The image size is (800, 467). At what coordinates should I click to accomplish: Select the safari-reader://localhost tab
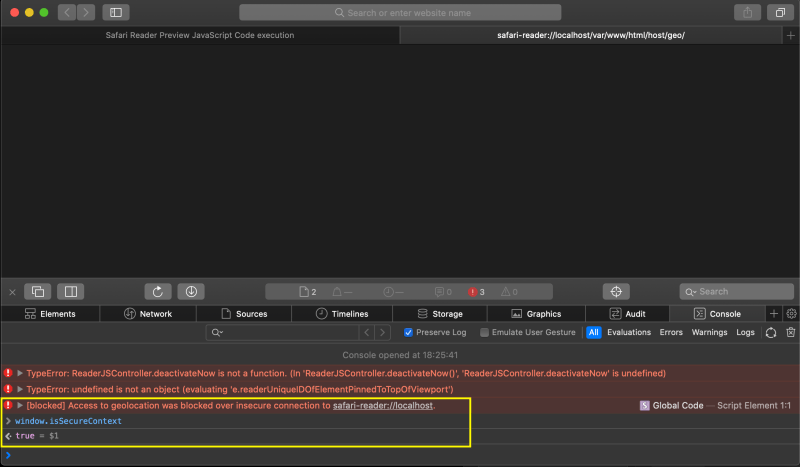point(591,35)
